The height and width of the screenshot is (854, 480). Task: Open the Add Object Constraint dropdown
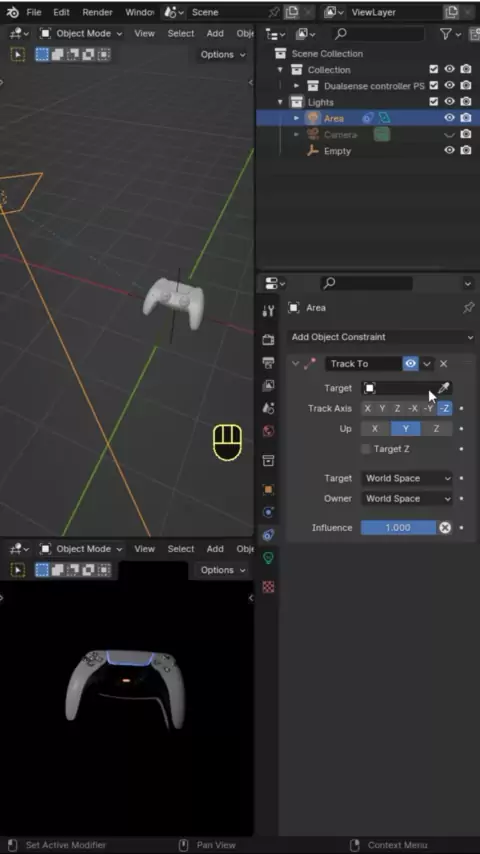coord(382,337)
